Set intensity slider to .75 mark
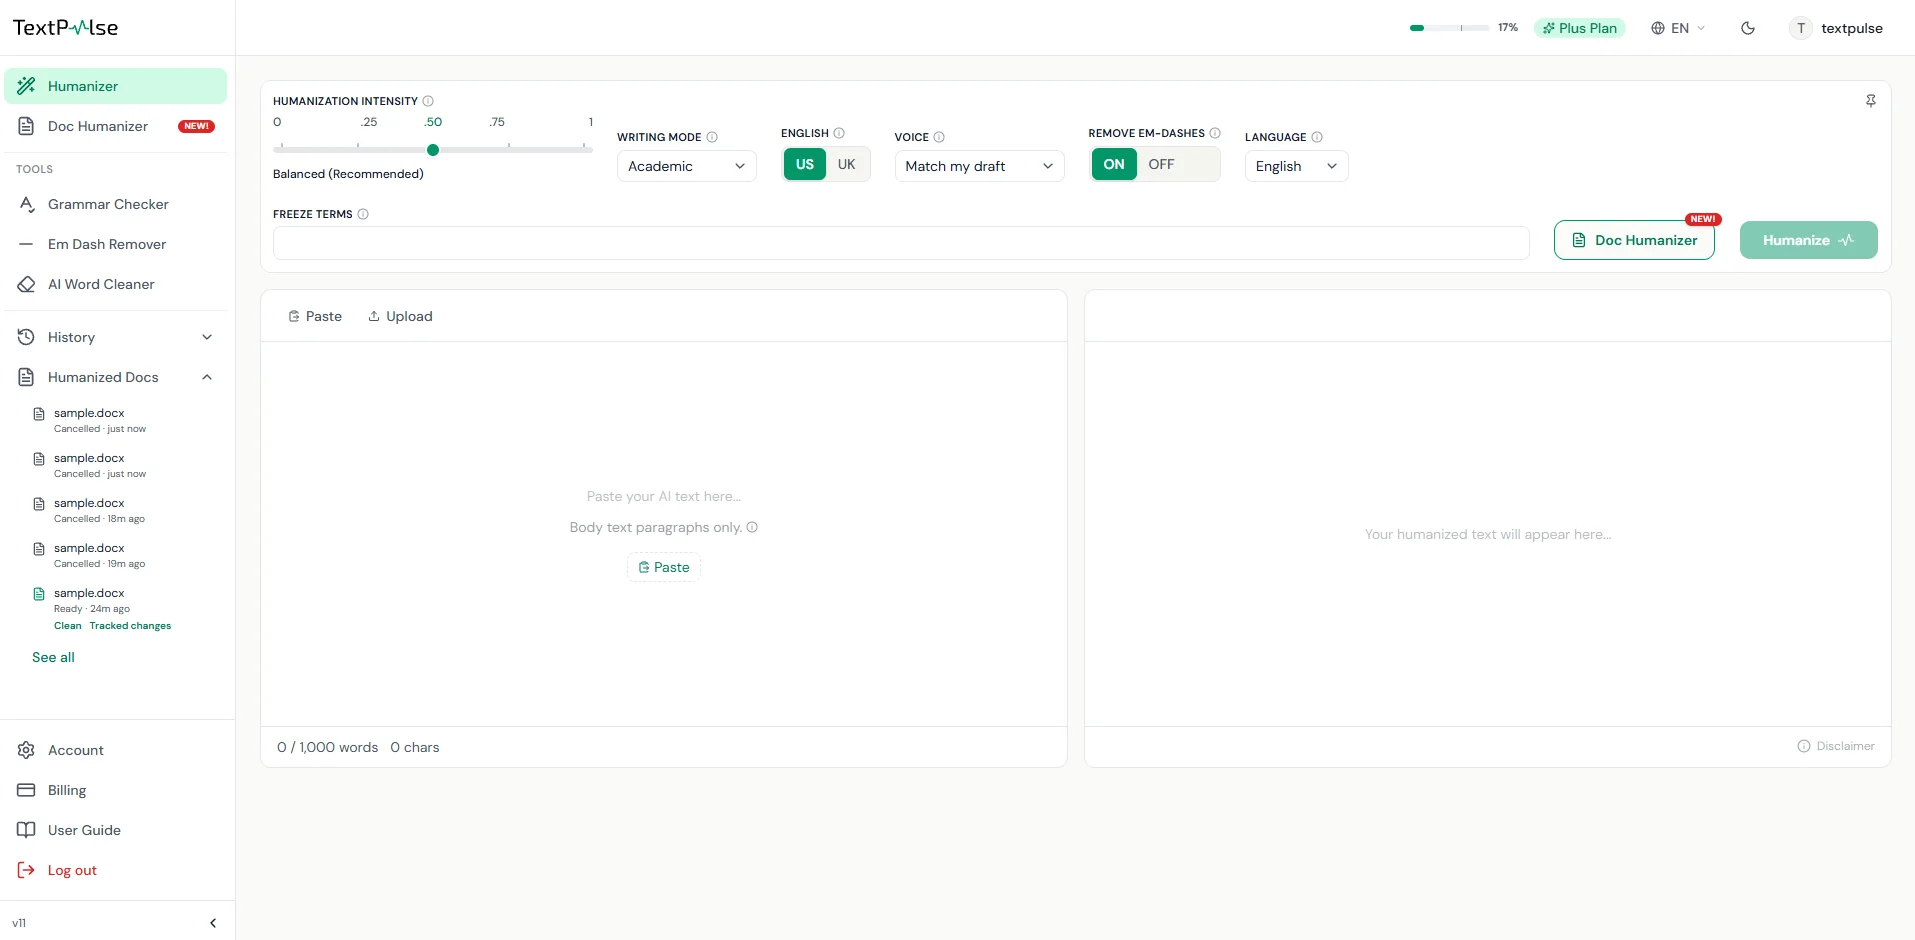Screen dimensions: 1915x940 tap(509, 148)
